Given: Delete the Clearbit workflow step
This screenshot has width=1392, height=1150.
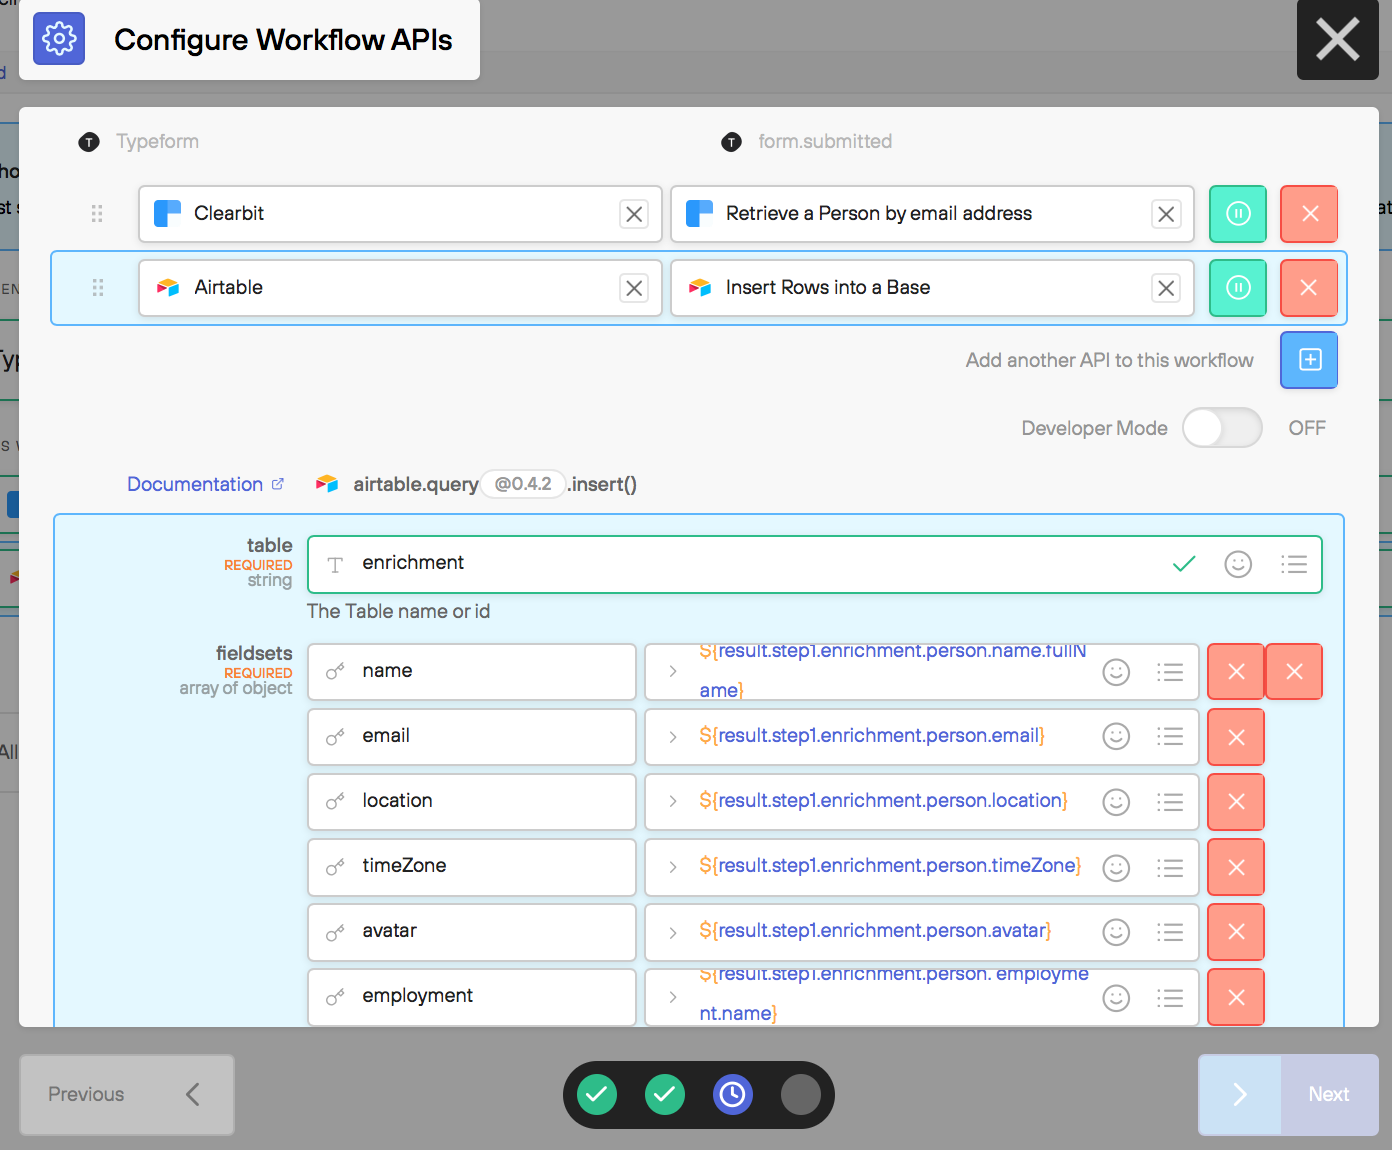Looking at the screenshot, I should tap(1309, 214).
